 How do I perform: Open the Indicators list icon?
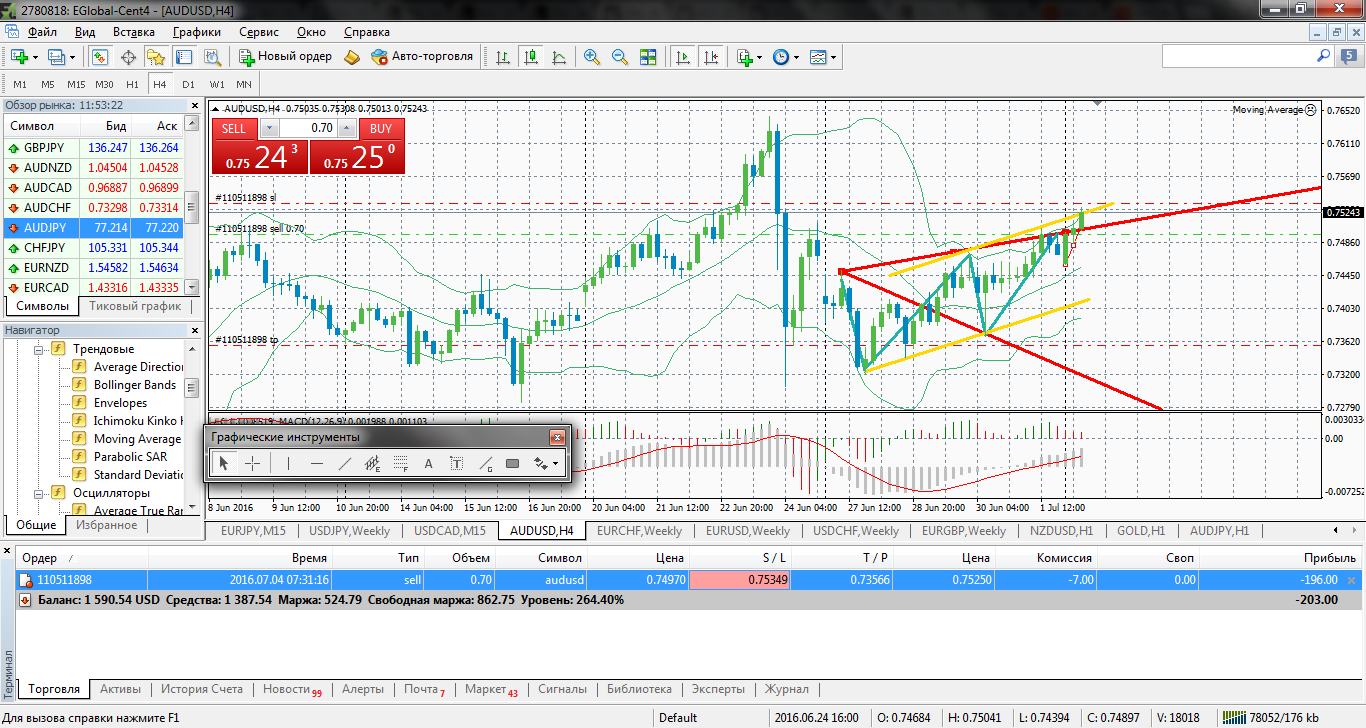[x=743, y=57]
